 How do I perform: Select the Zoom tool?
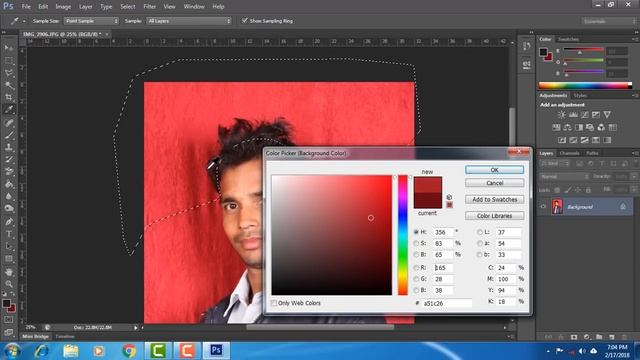coord(9,284)
